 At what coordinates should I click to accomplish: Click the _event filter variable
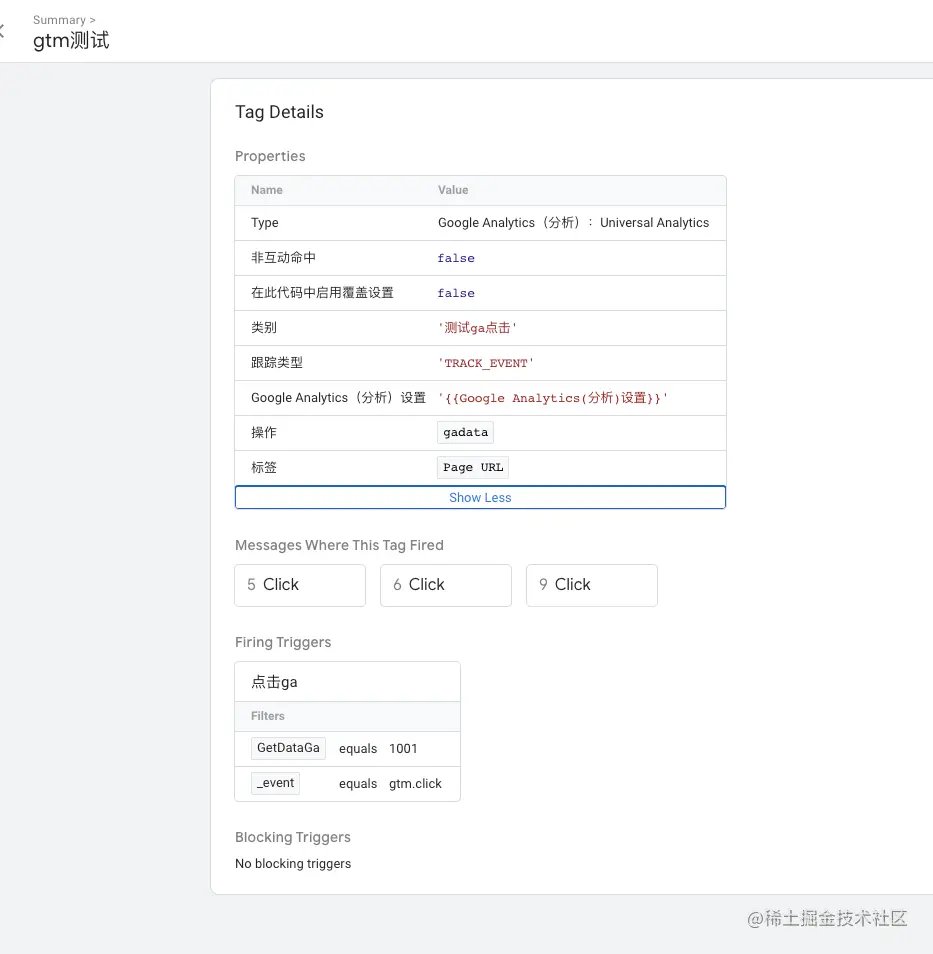click(275, 783)
